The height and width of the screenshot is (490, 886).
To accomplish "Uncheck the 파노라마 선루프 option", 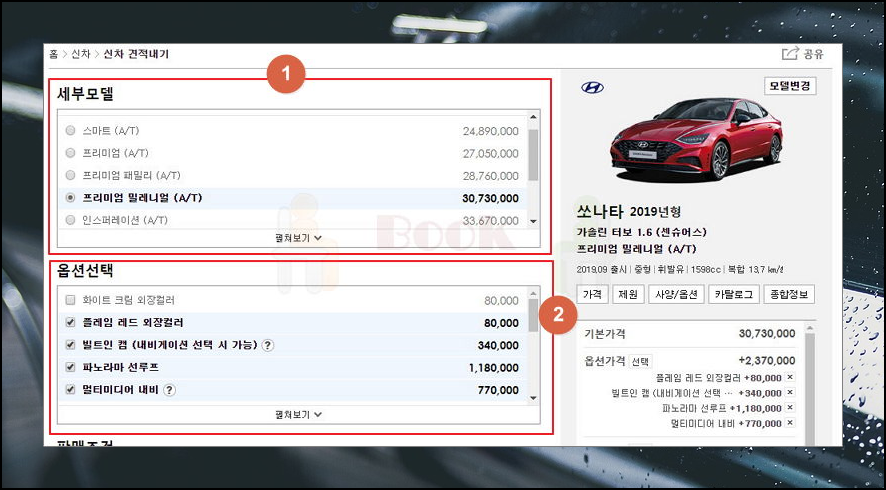I will [x=70, y=367].
